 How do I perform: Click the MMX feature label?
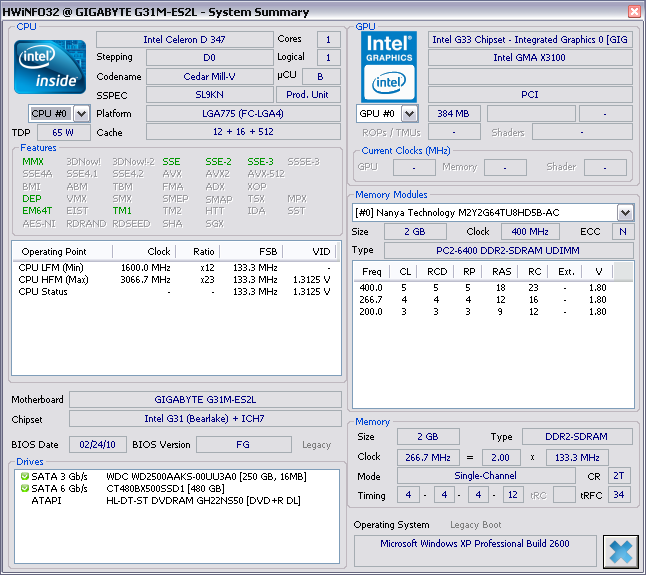pos(33,162)
